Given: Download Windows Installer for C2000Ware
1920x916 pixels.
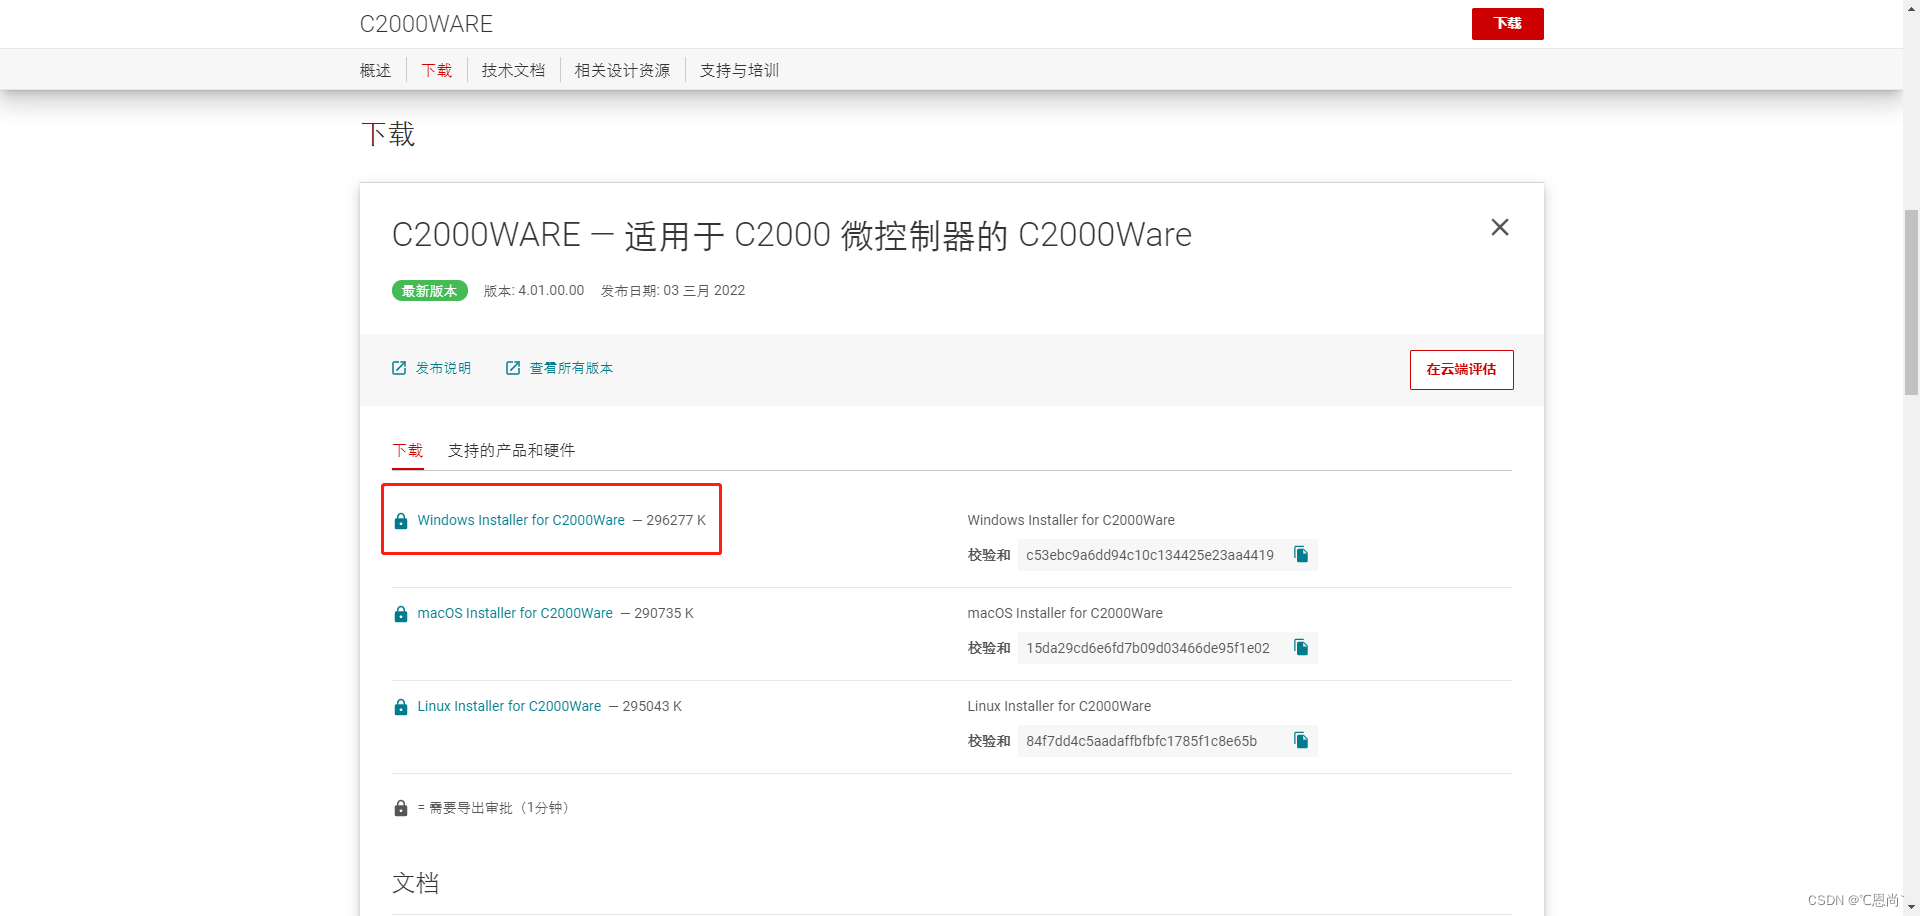Looking at the screenshot, I should pyautogui.click(x=521, y=520).
